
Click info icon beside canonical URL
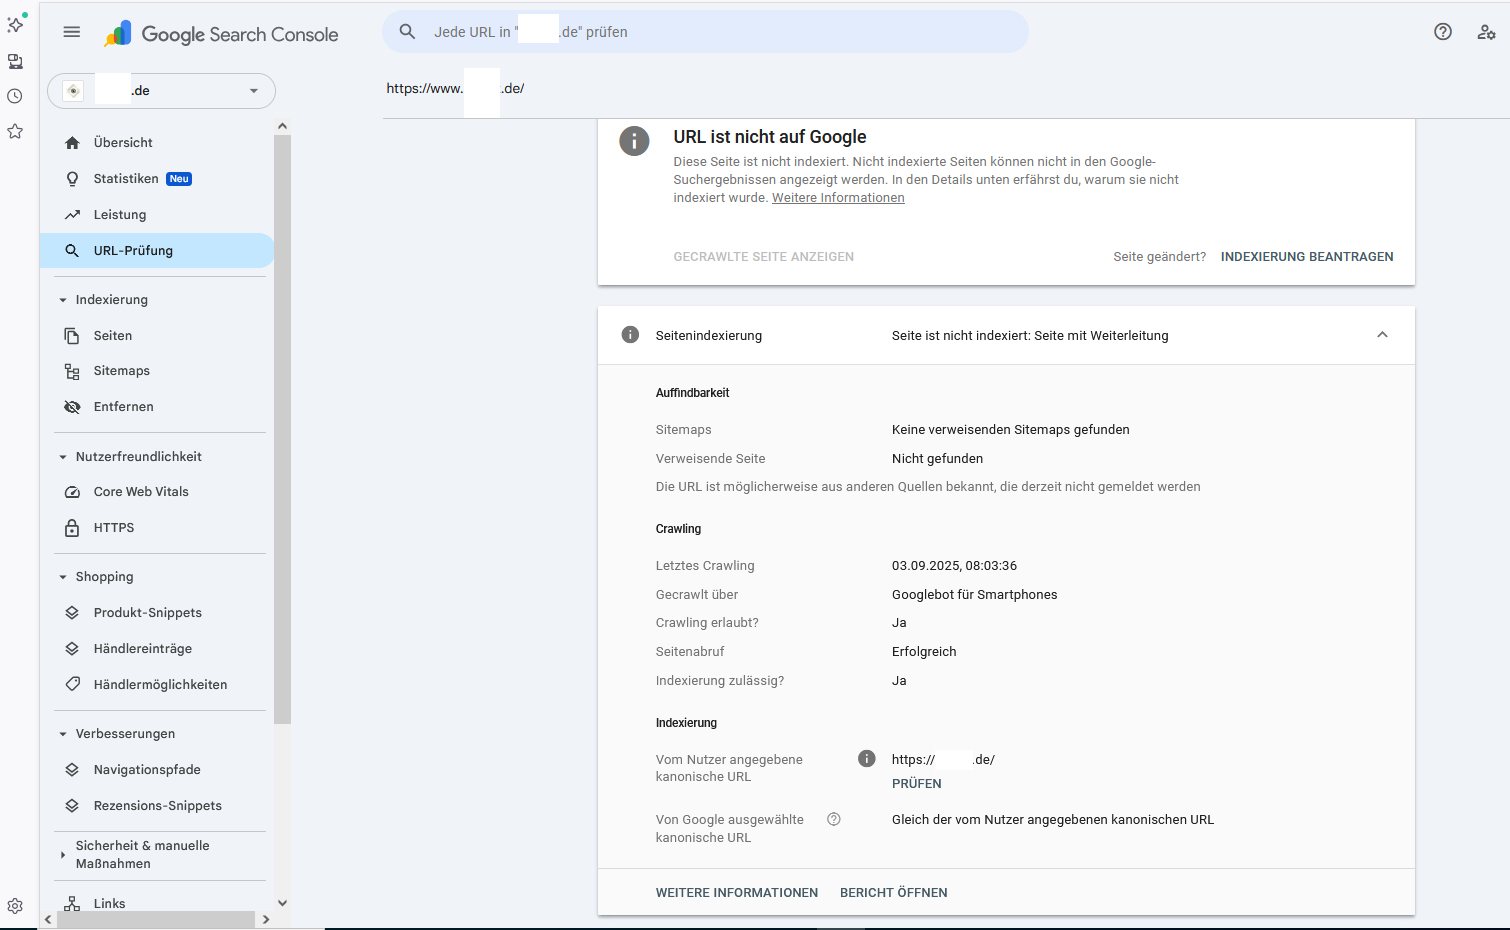(866, 759)
